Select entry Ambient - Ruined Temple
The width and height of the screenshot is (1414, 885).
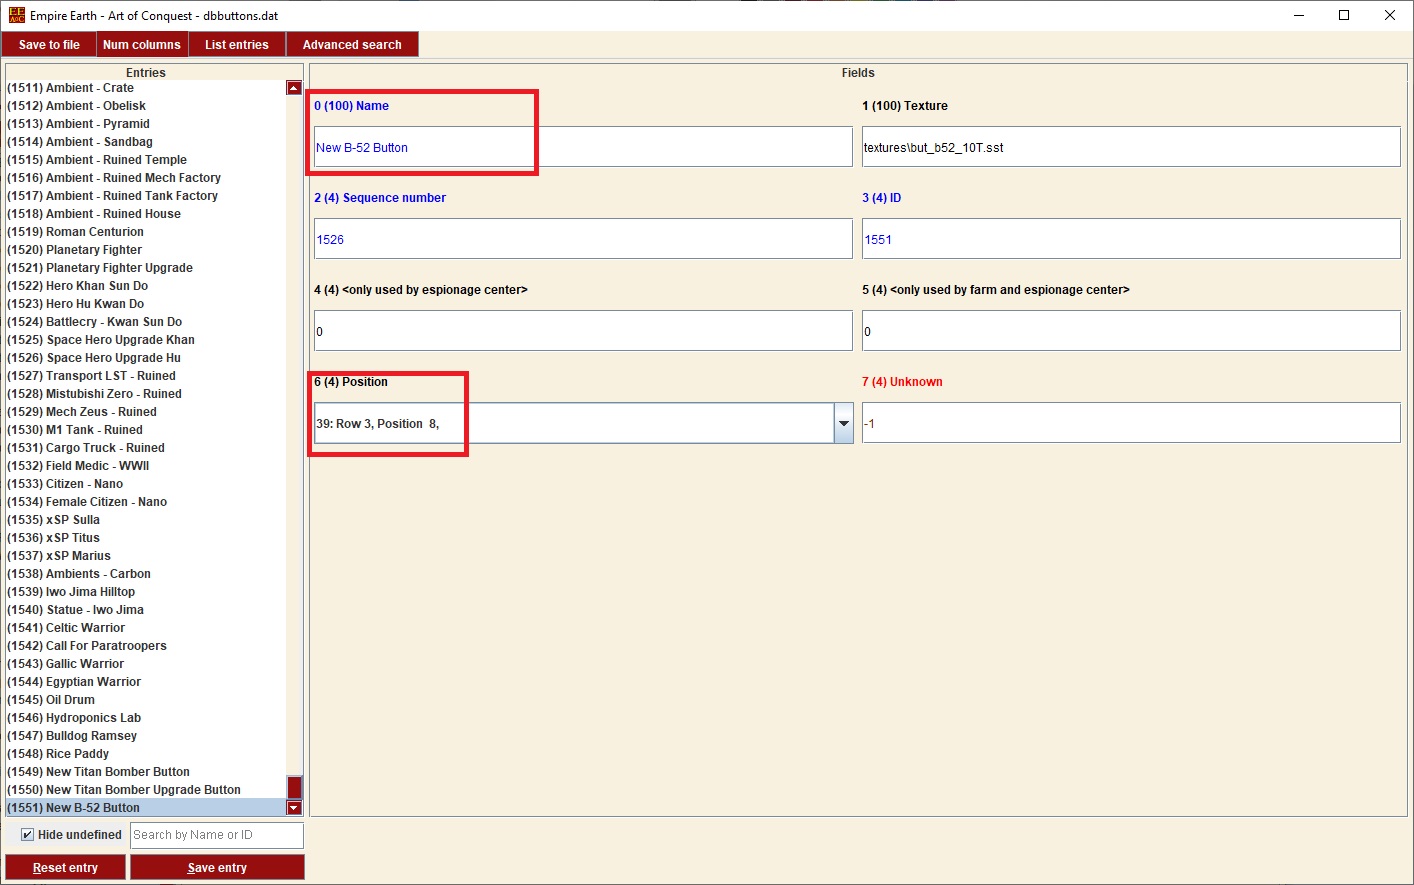click(146, 160)
